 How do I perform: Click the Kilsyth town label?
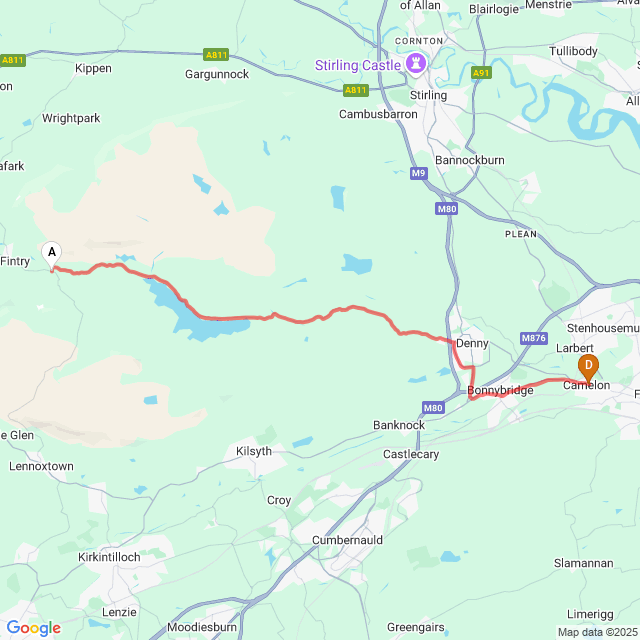254,451
